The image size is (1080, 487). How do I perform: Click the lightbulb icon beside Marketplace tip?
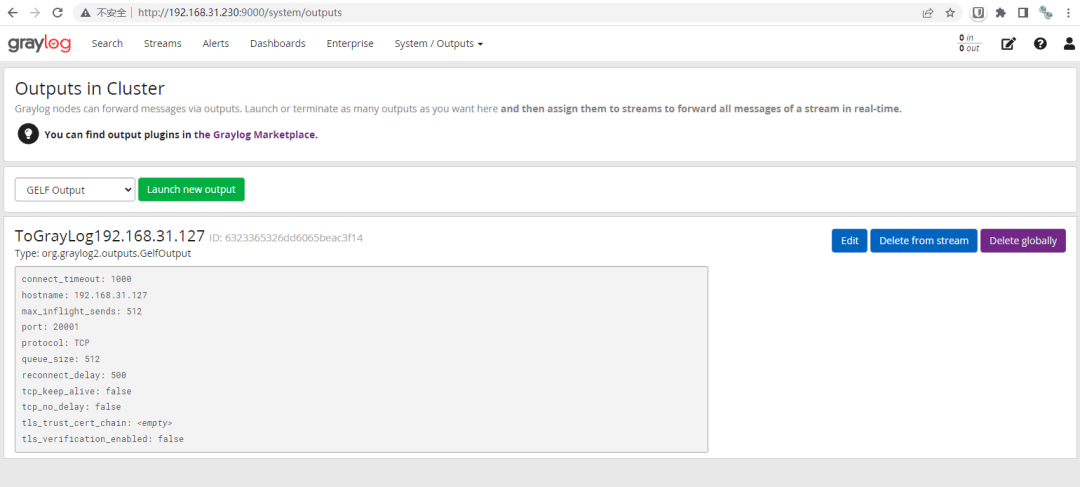click(28, 134)
